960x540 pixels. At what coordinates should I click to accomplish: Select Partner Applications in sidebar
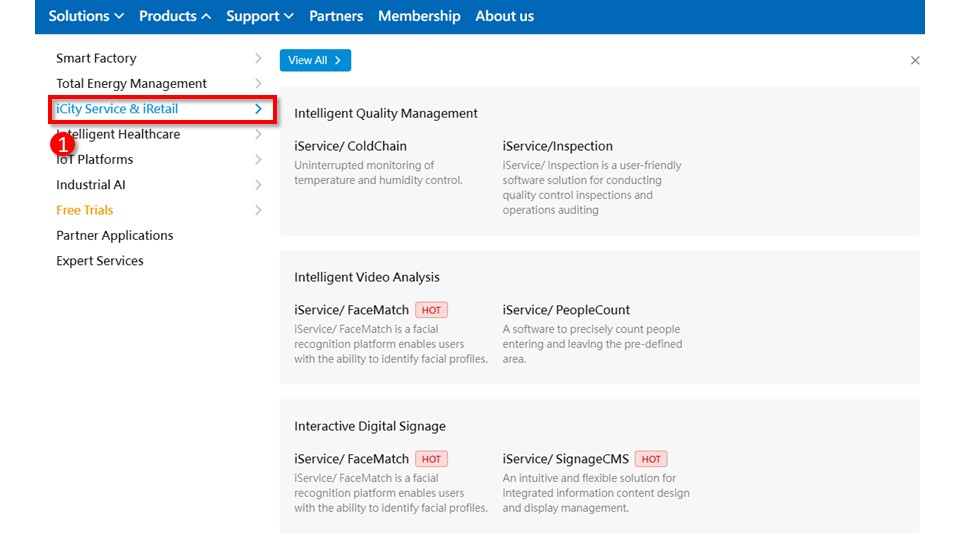click(115, 236)
